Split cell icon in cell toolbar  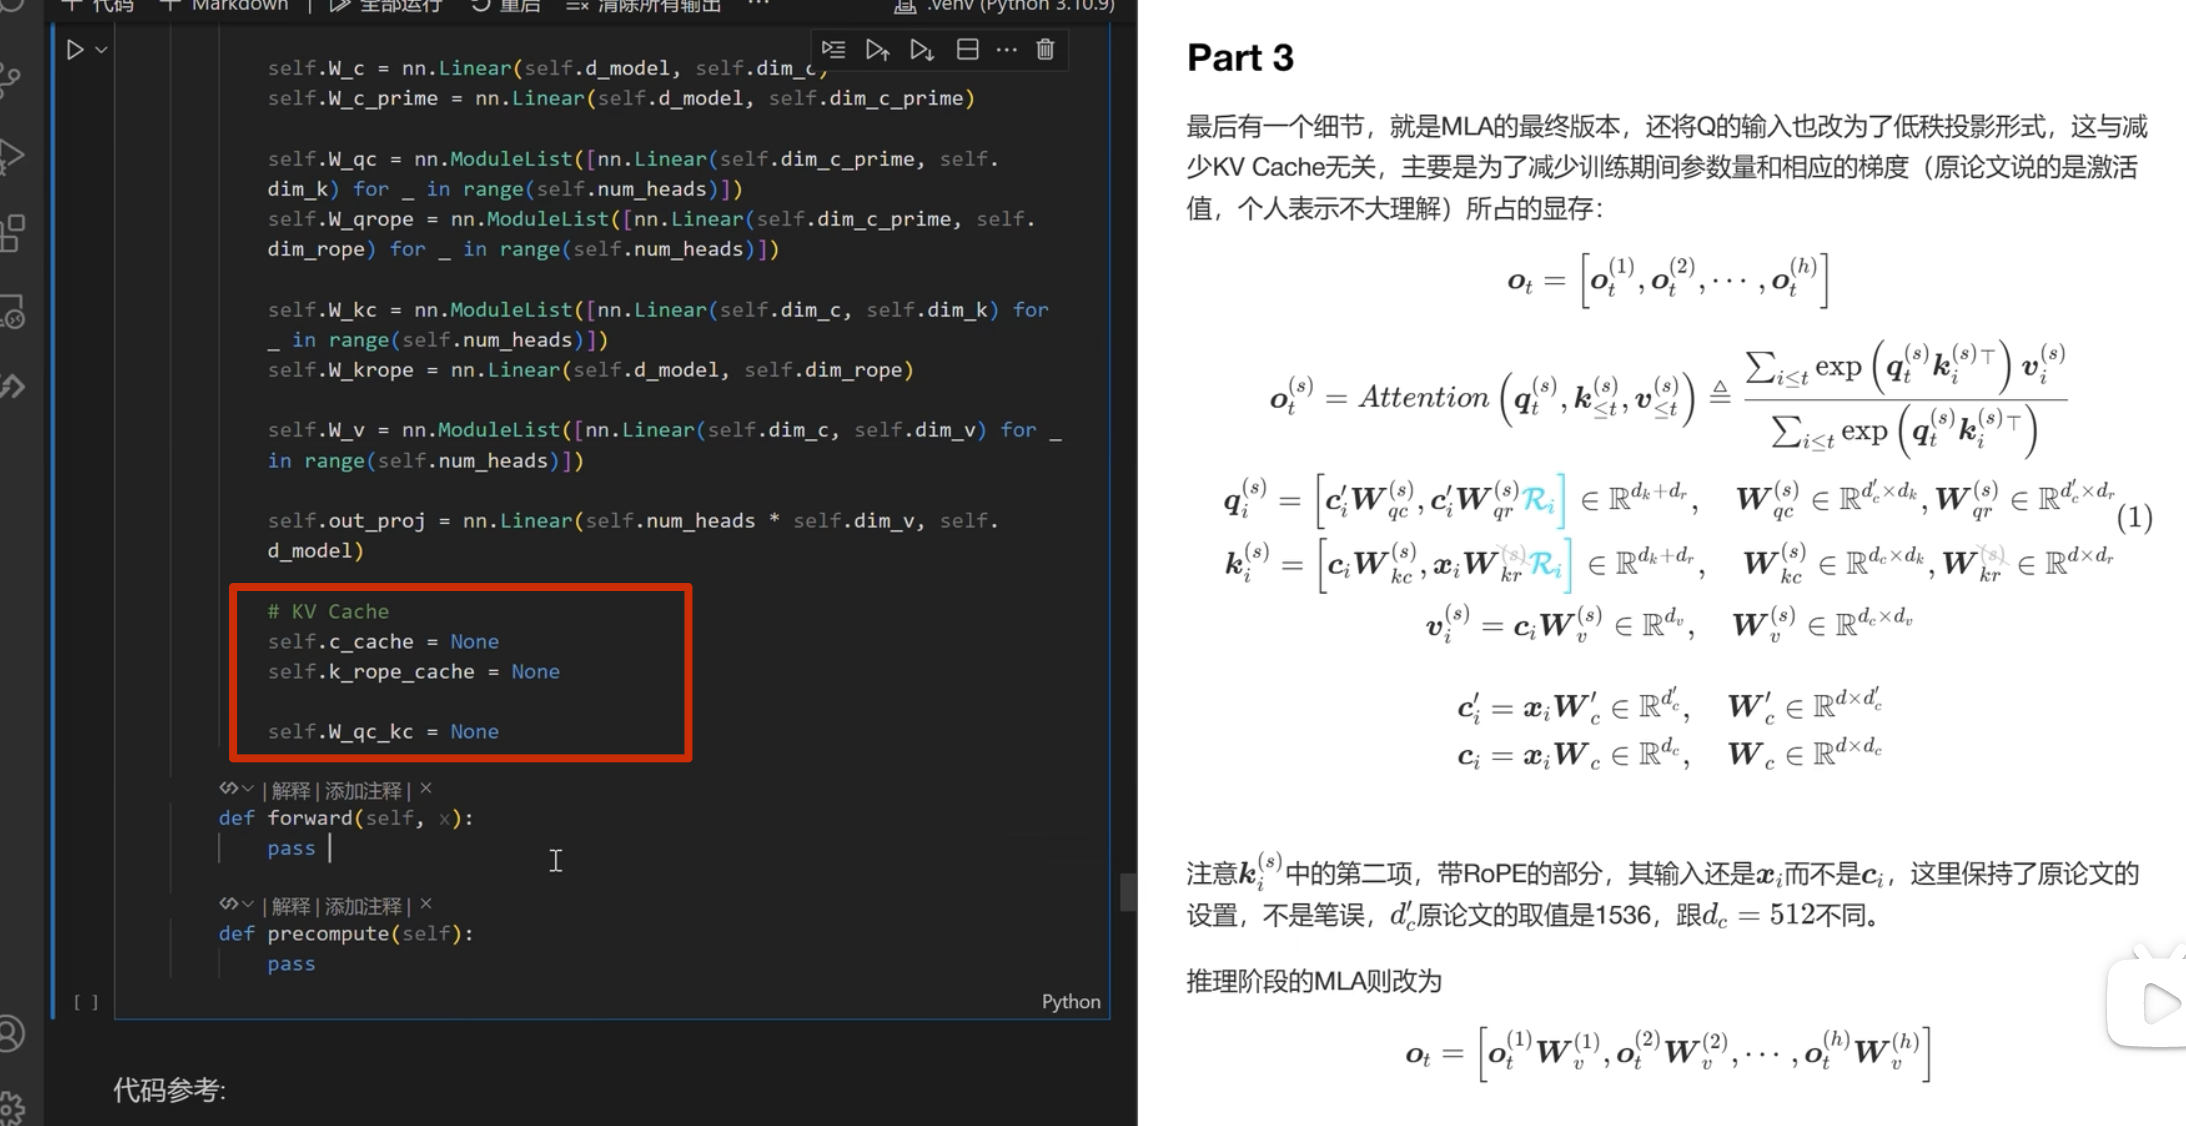(x=967, y=50)
